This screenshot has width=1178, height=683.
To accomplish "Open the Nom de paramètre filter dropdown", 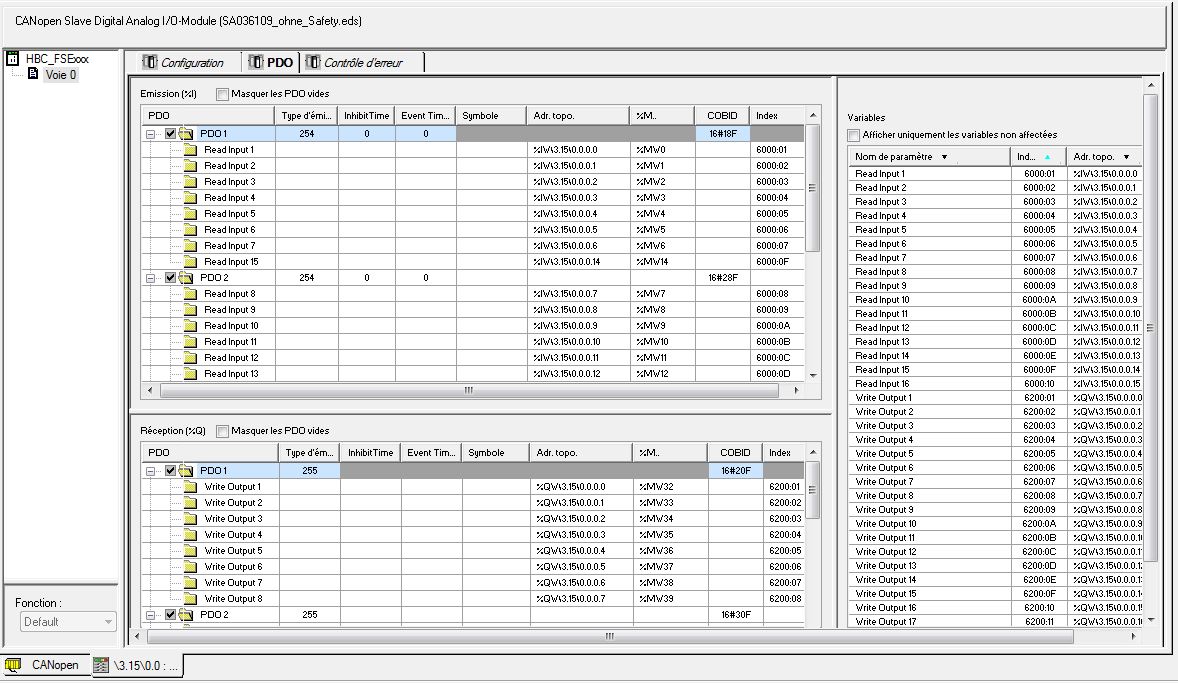I will 944,157.
